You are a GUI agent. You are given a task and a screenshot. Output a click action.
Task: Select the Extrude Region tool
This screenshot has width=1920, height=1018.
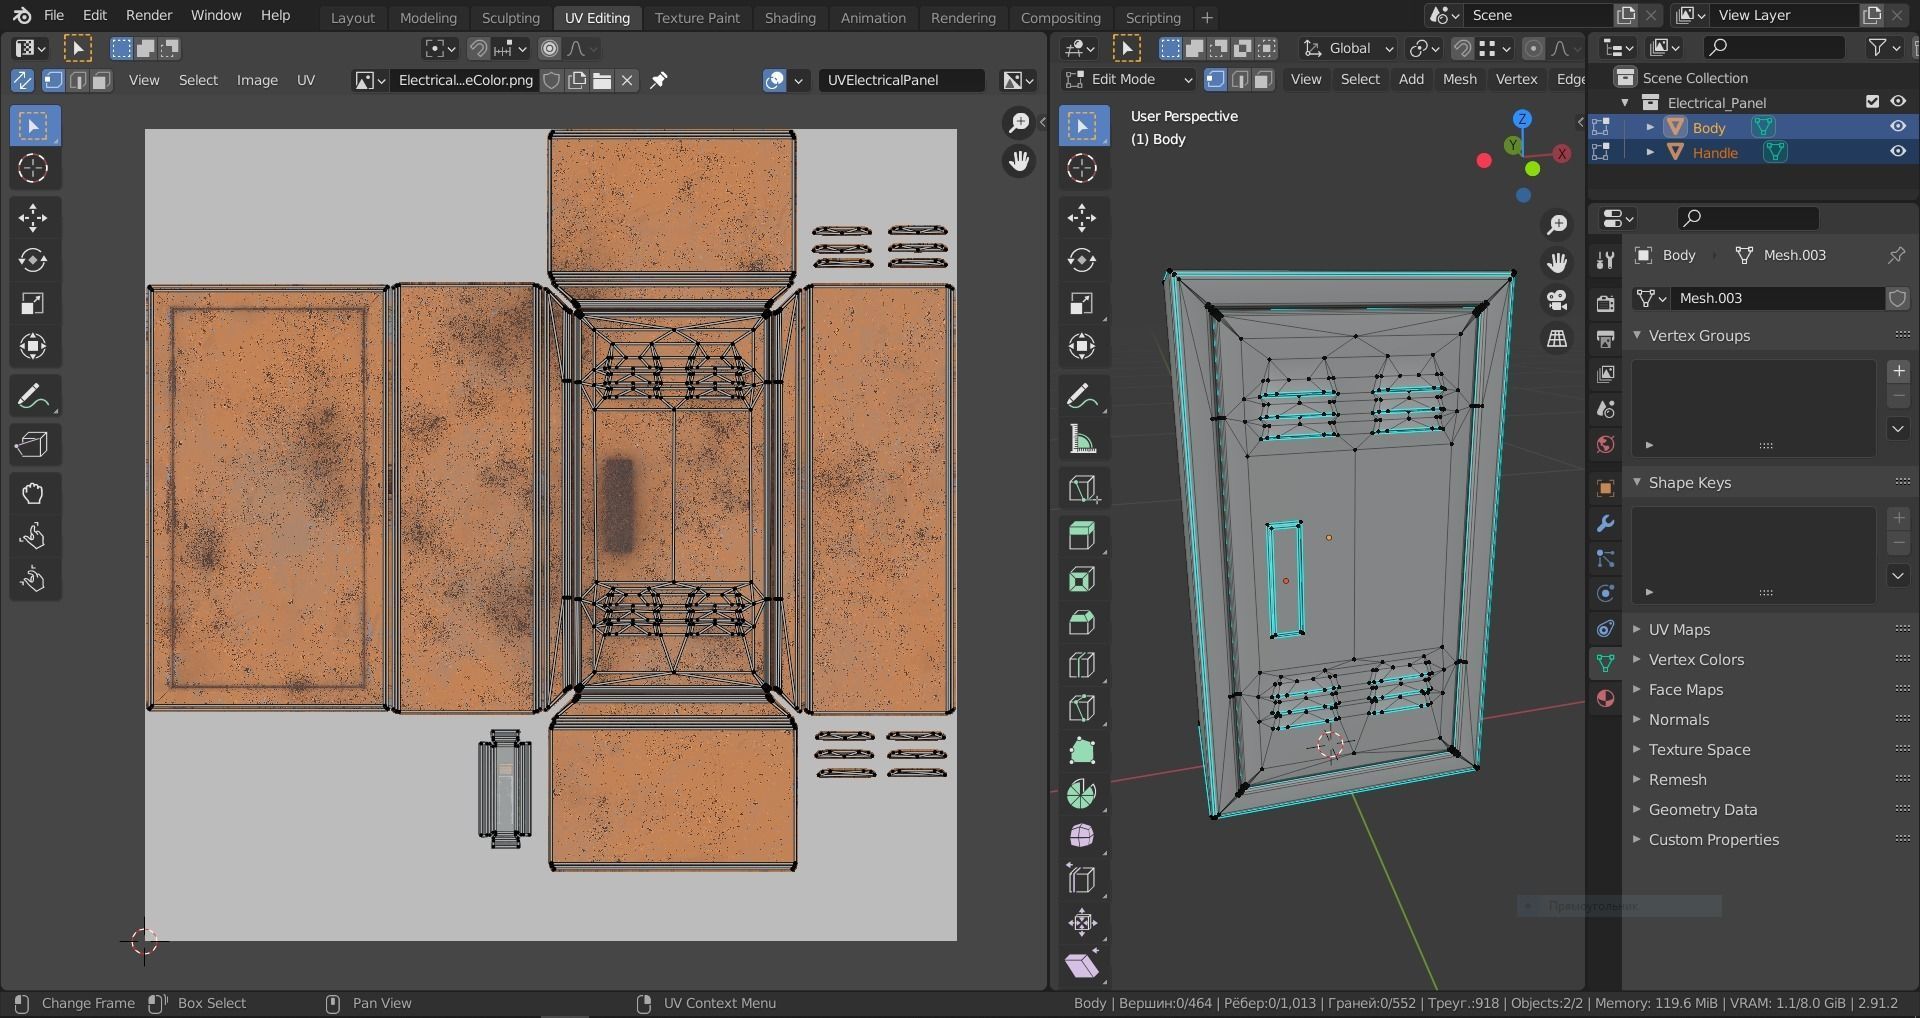pos(1081,536)
